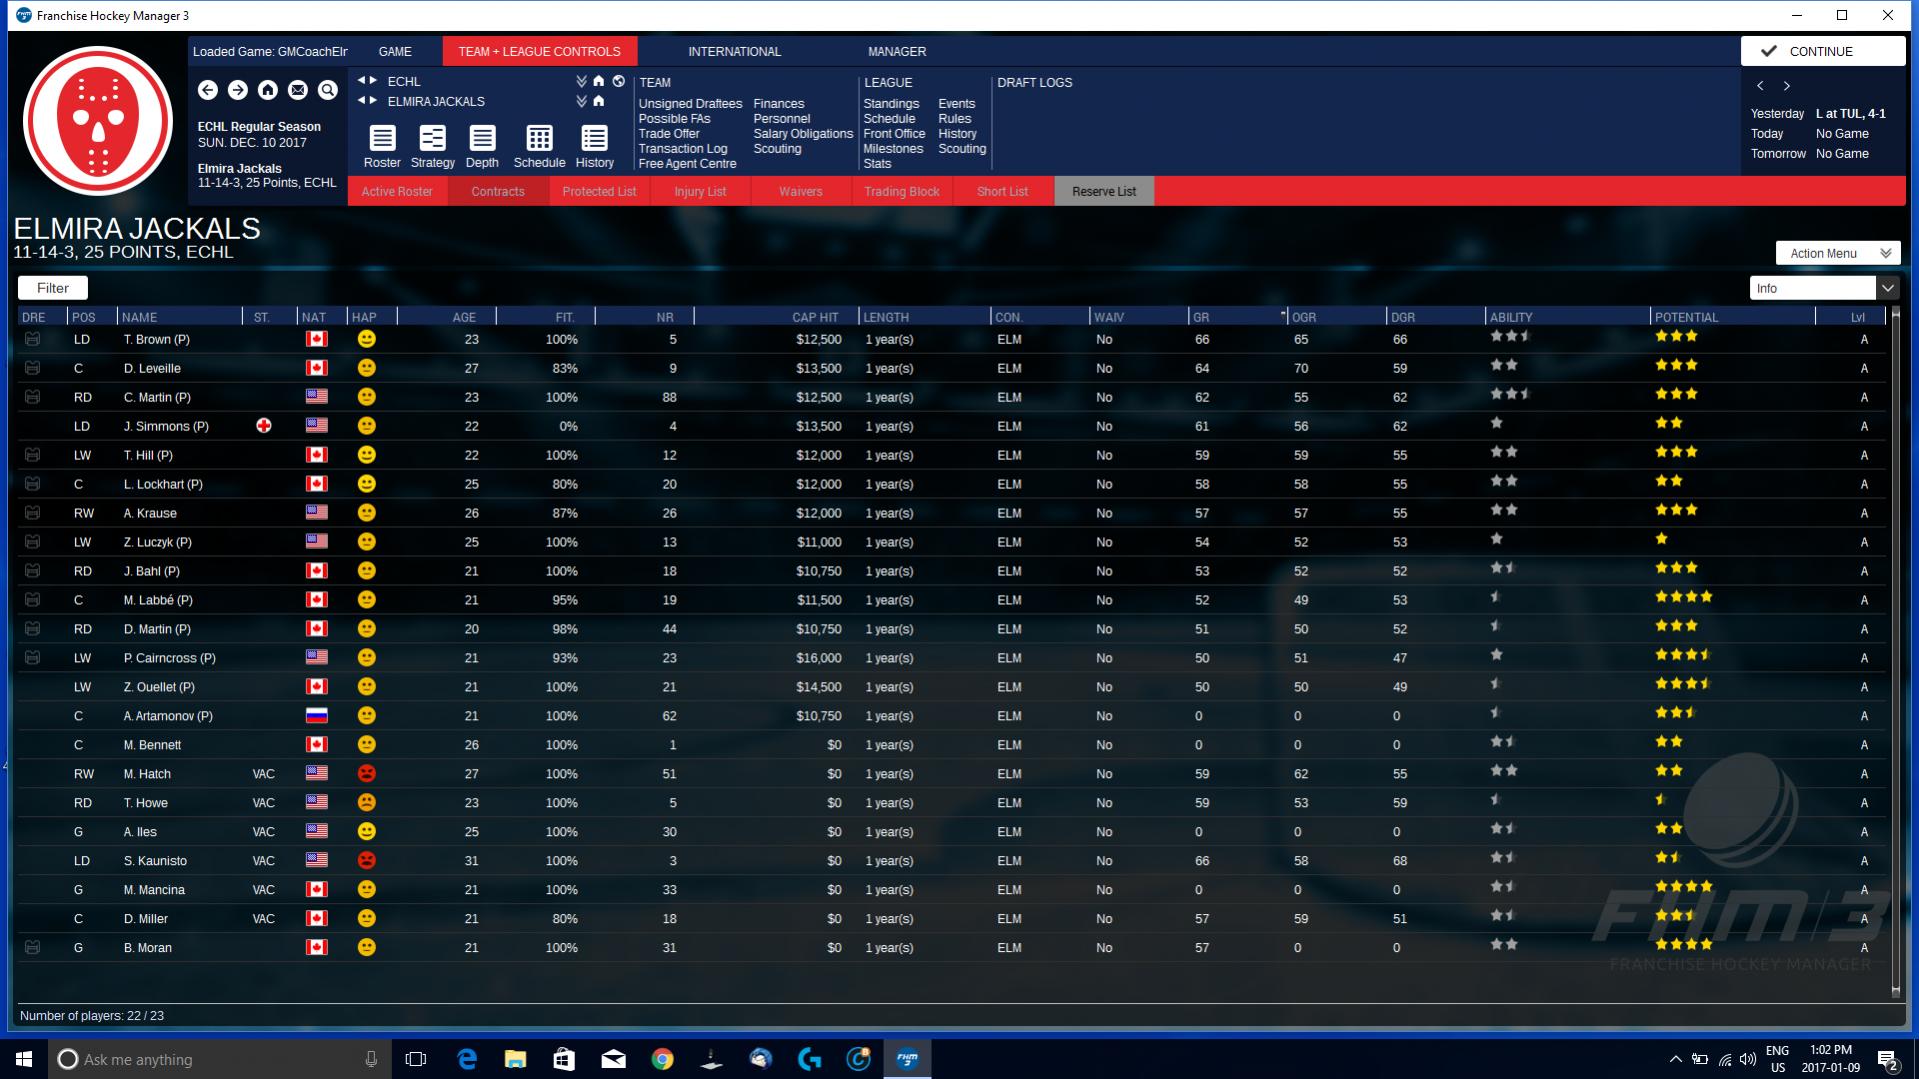1919x1079 pixels.
Task: Toggle dressed jersey icon for C. Martin
Action: click(x=33, y=397)
